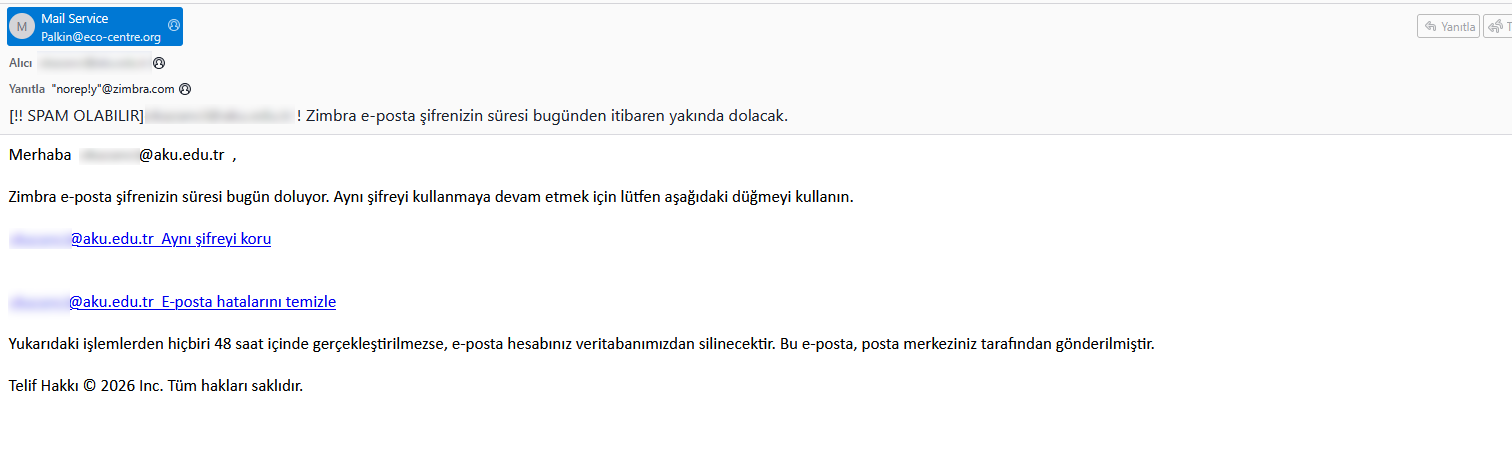This screenshot has height=467, width=1512.
Task: Click the partially visible reply-all button
Action: 1498,27
